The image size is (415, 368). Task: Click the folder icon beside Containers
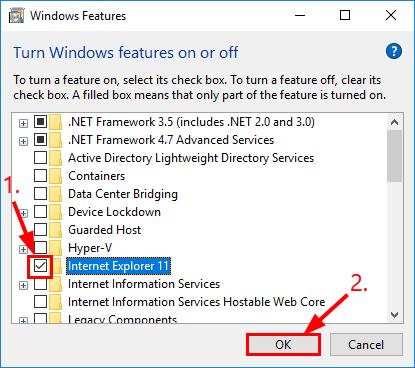click(x=56, y=176)
